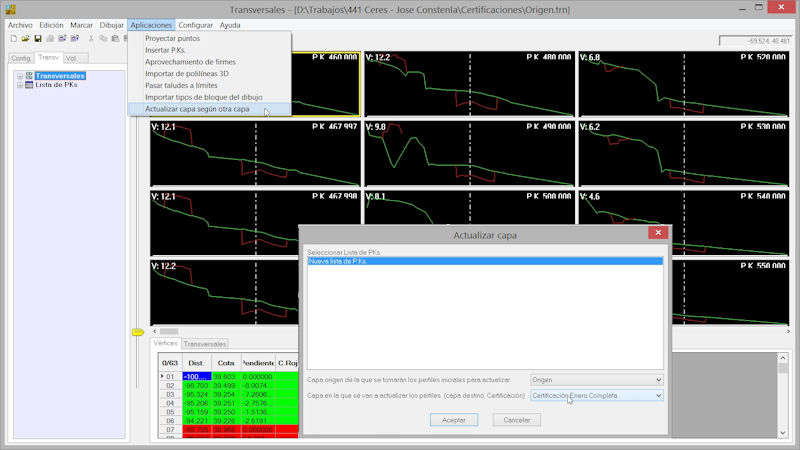The image size is (800, 450).
Task: Open the Marcar menu
Action: [x=82, y=25]
